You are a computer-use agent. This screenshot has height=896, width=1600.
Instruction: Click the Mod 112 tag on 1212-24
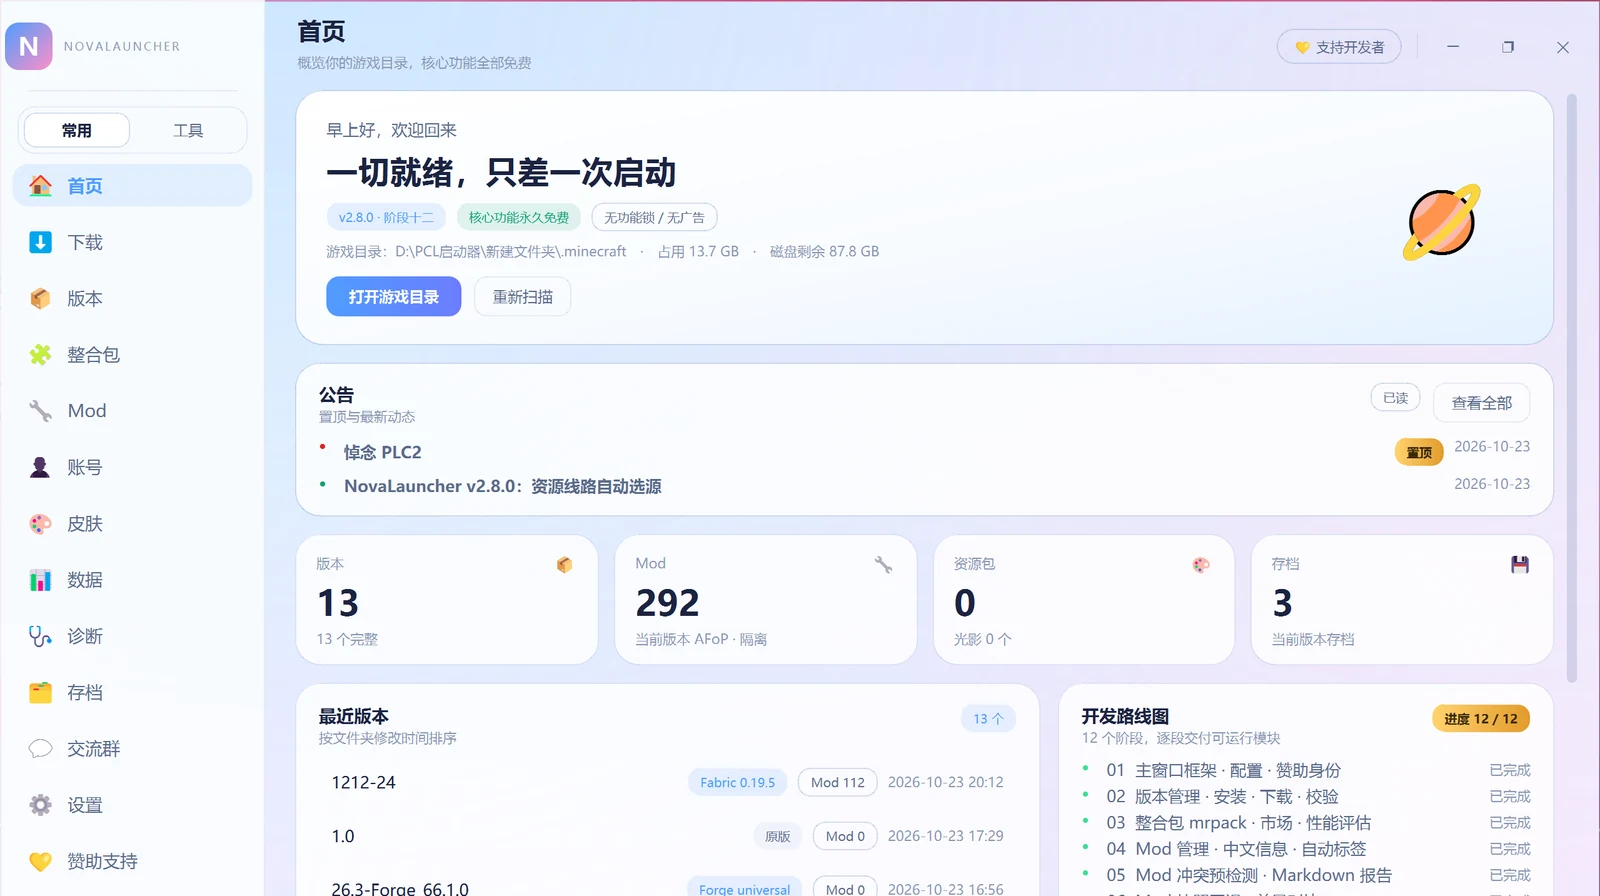838,782
